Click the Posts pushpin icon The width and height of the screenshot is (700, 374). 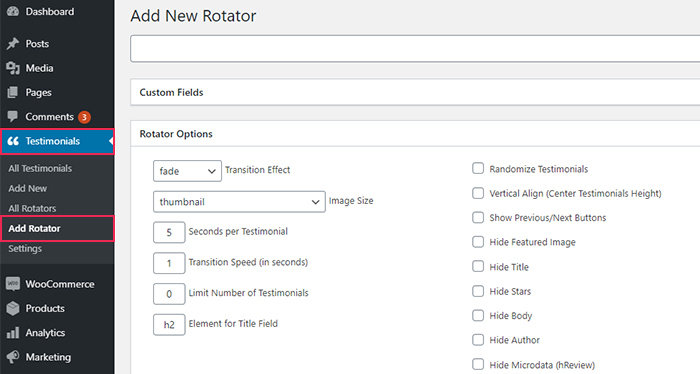[13, 44]
